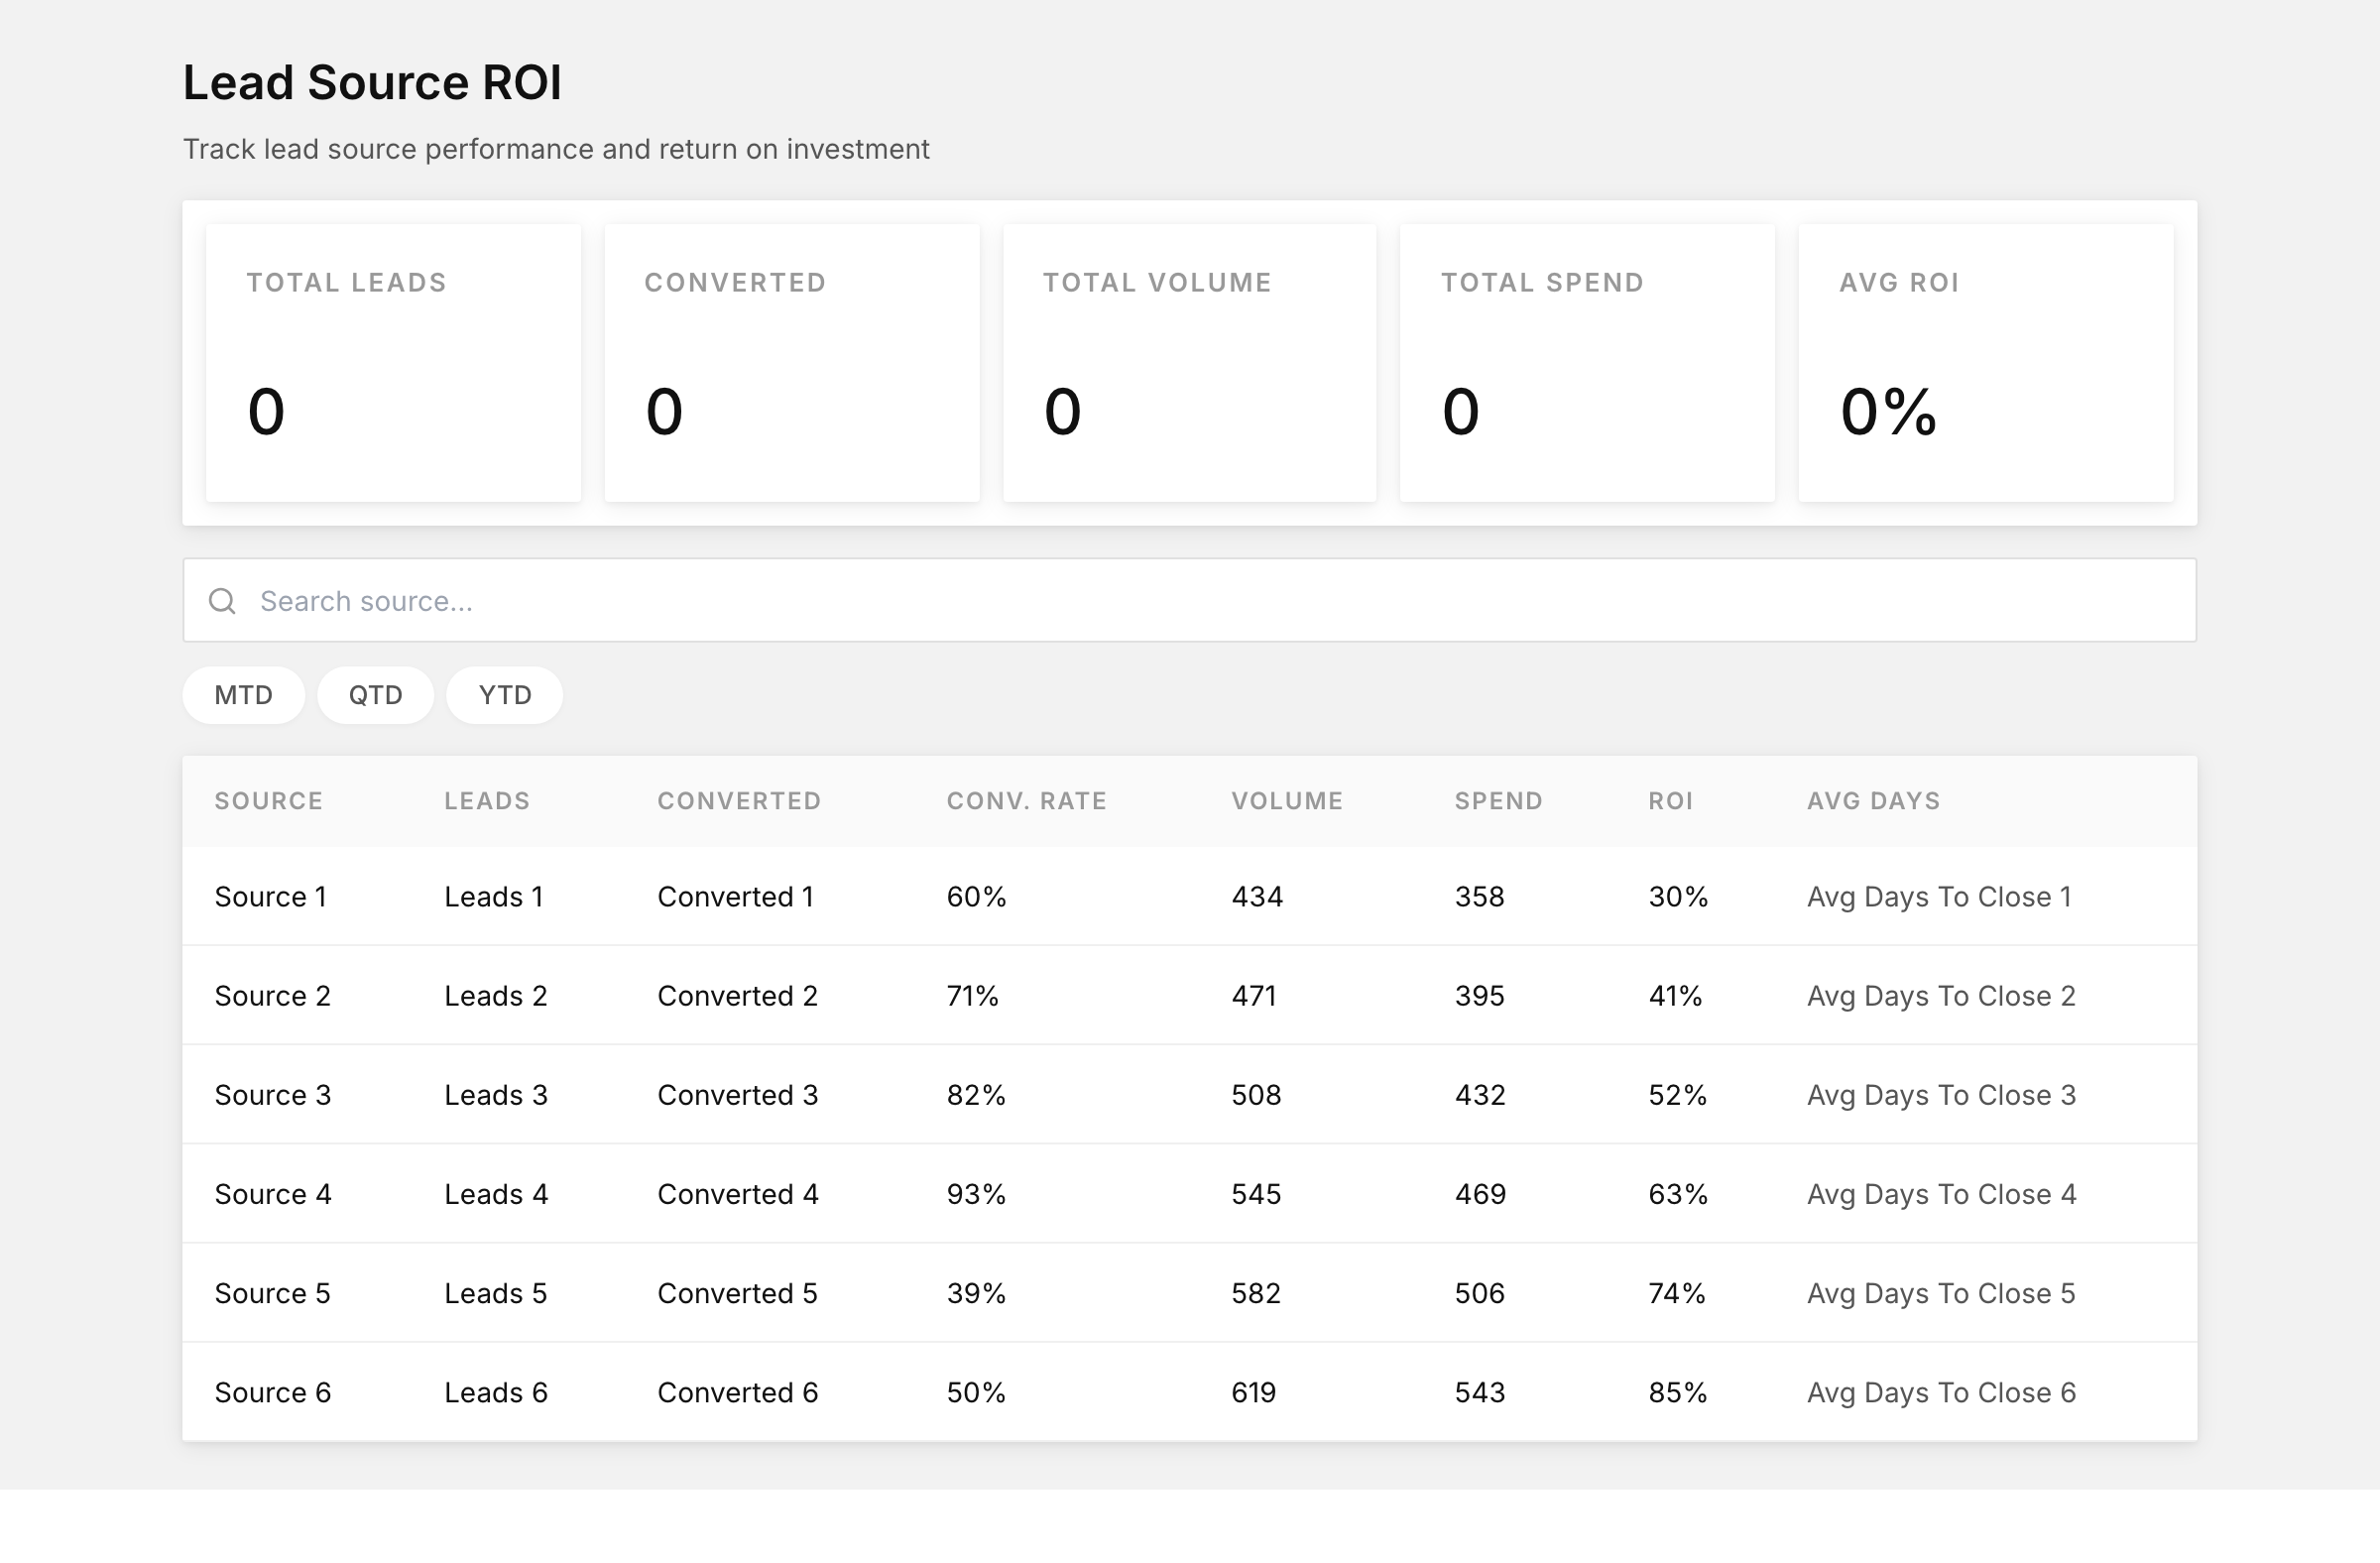Open the TOTAL VOLUME summary card
The height and width of the screenshot is (1563, 2380).
(1190, 363)
